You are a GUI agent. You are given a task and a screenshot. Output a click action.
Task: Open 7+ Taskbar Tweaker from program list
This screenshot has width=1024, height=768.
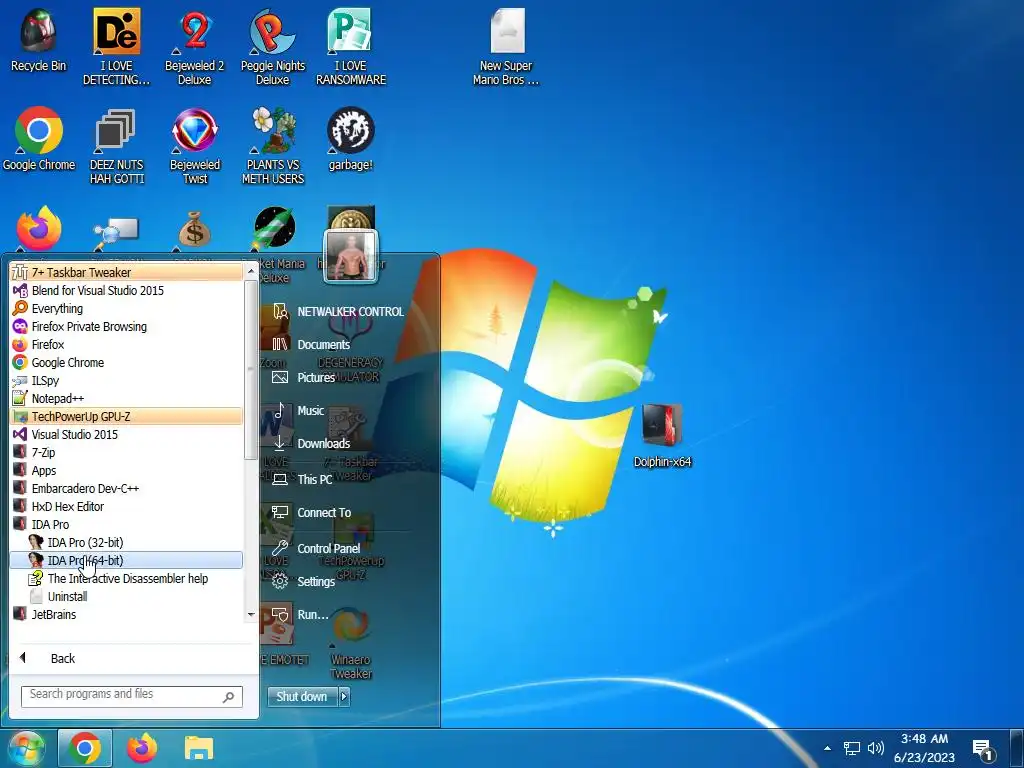127,272
